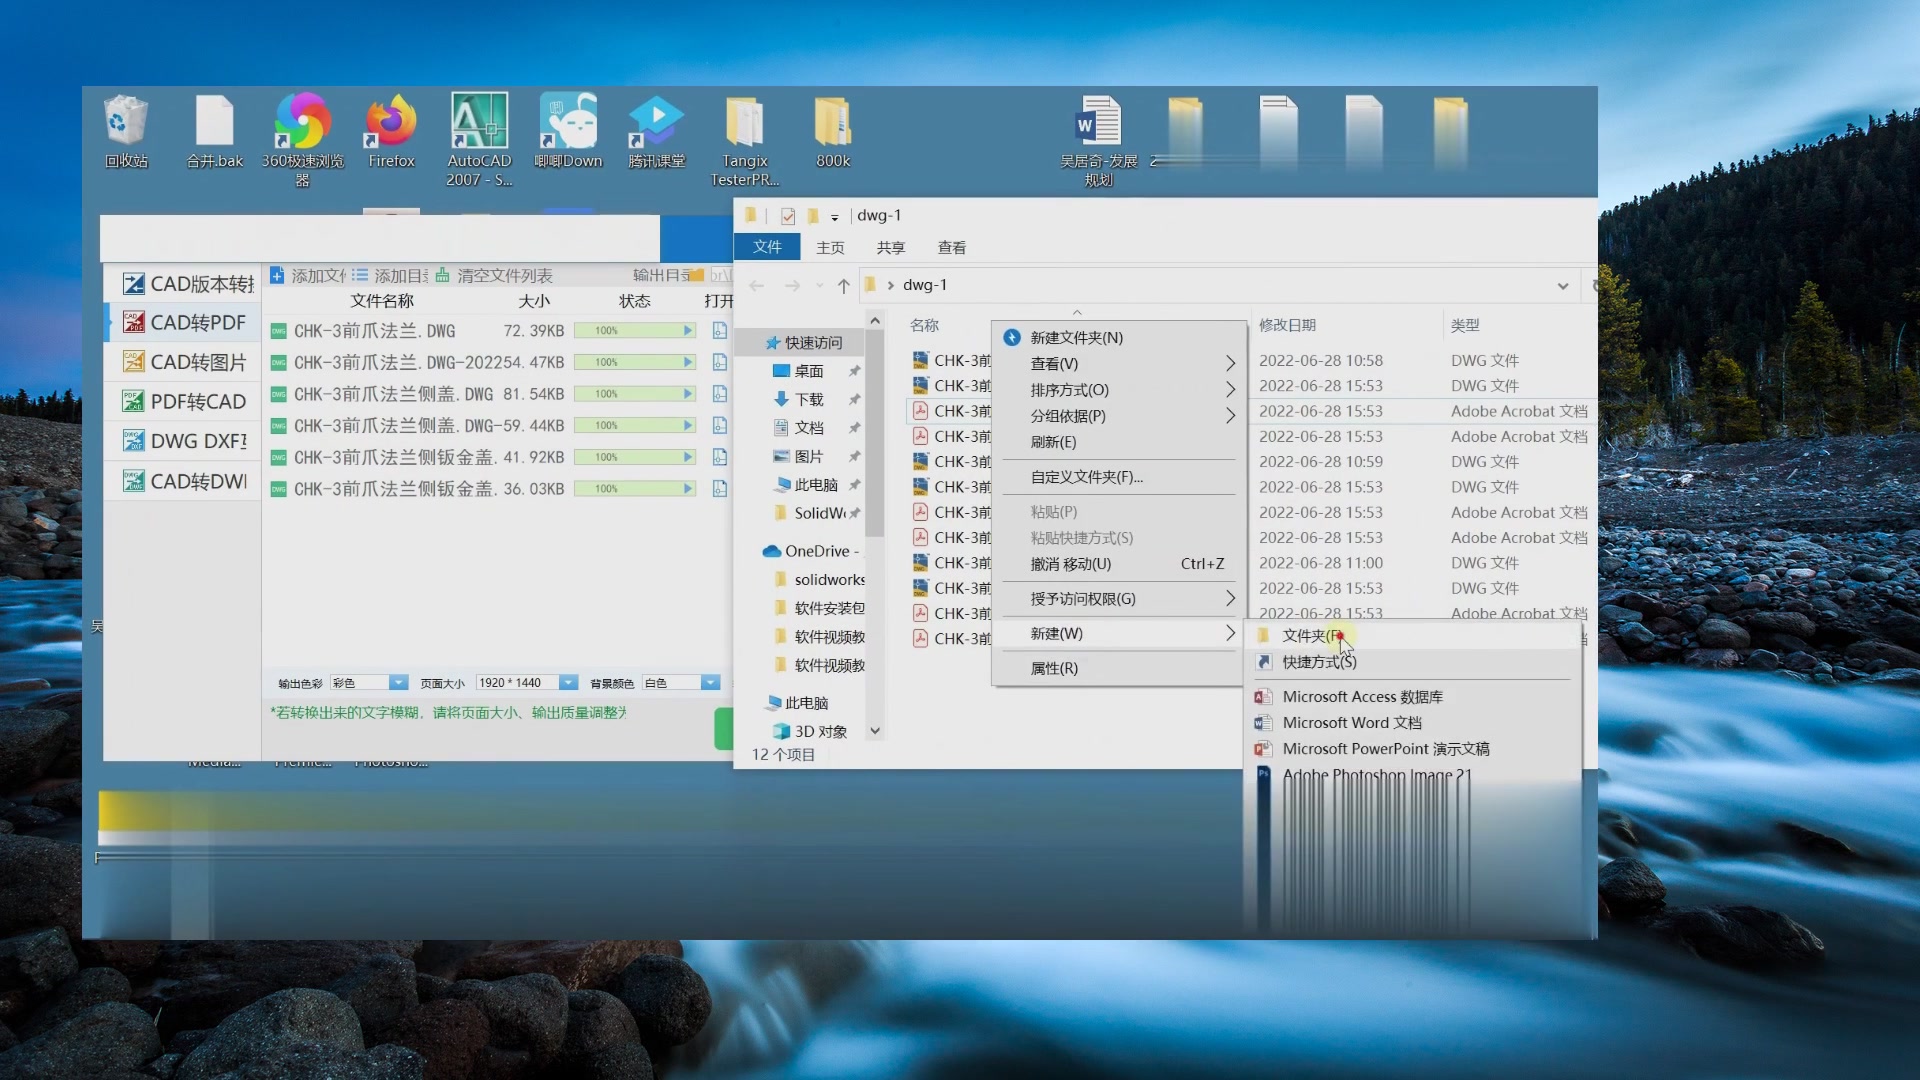Open the 主页 tab in the Explorer ribbon

coord(830,248)
